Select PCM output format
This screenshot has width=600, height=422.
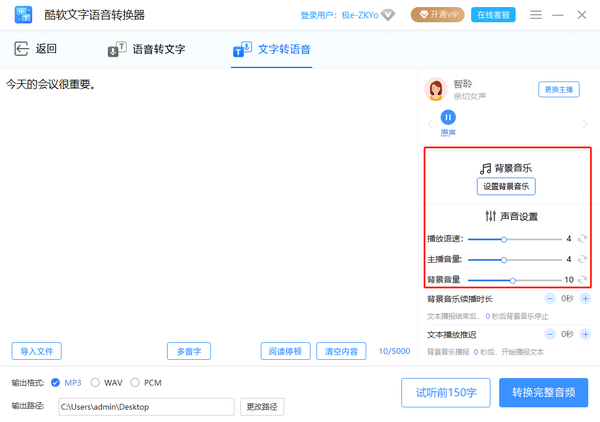click(146, 383)
